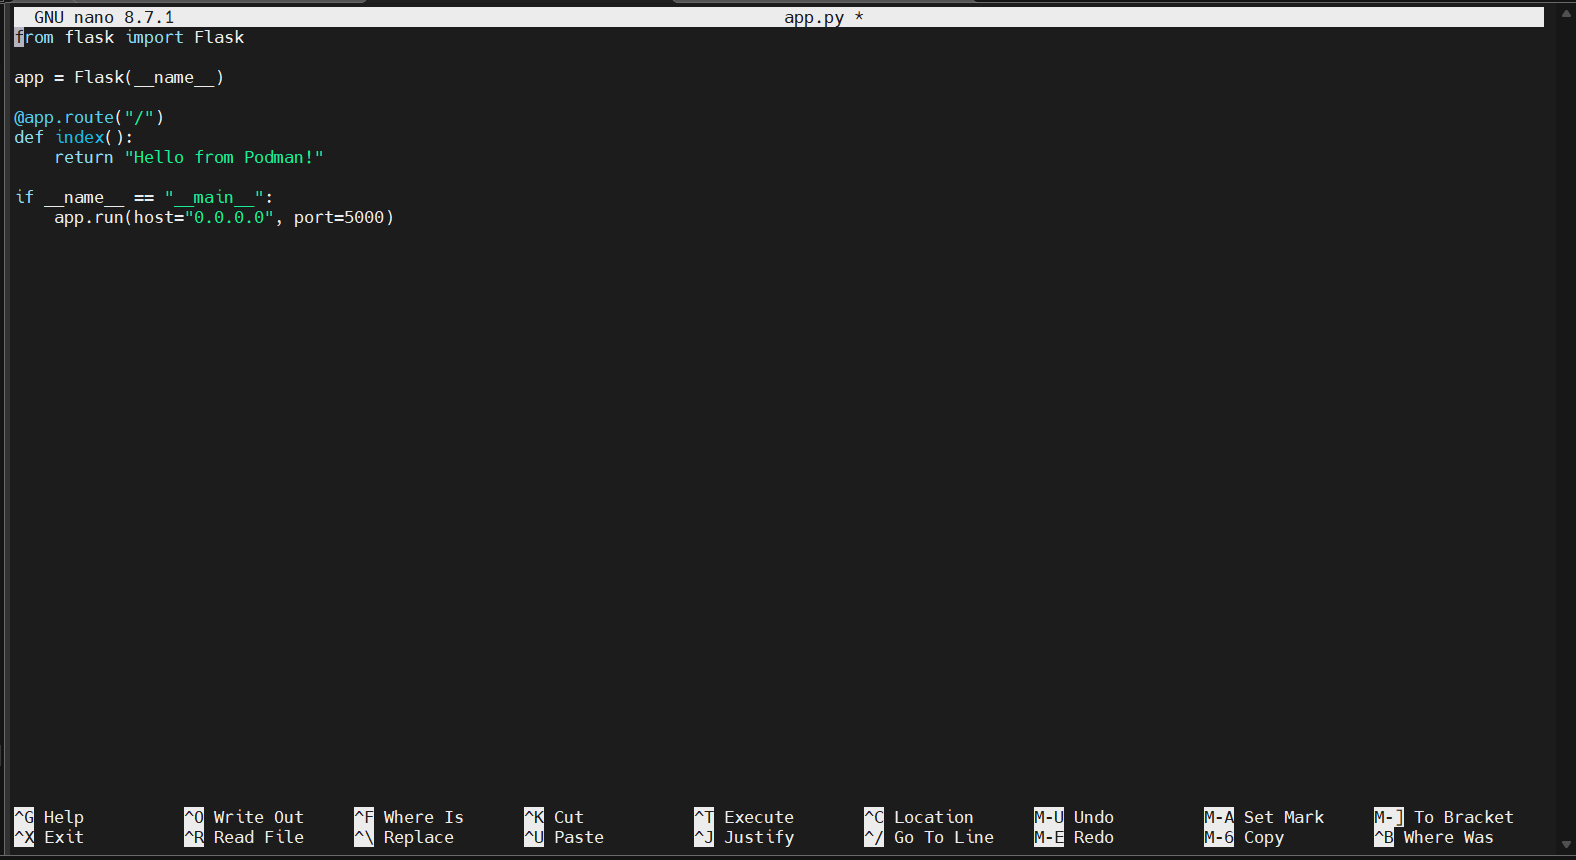This screenshot has width=1576, height=860.
Task: Select the ^O Write Out shortcut
Action: [244, 817]
